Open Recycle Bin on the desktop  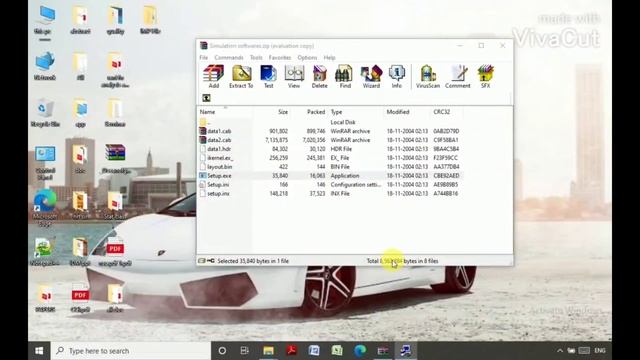point(45,113)
